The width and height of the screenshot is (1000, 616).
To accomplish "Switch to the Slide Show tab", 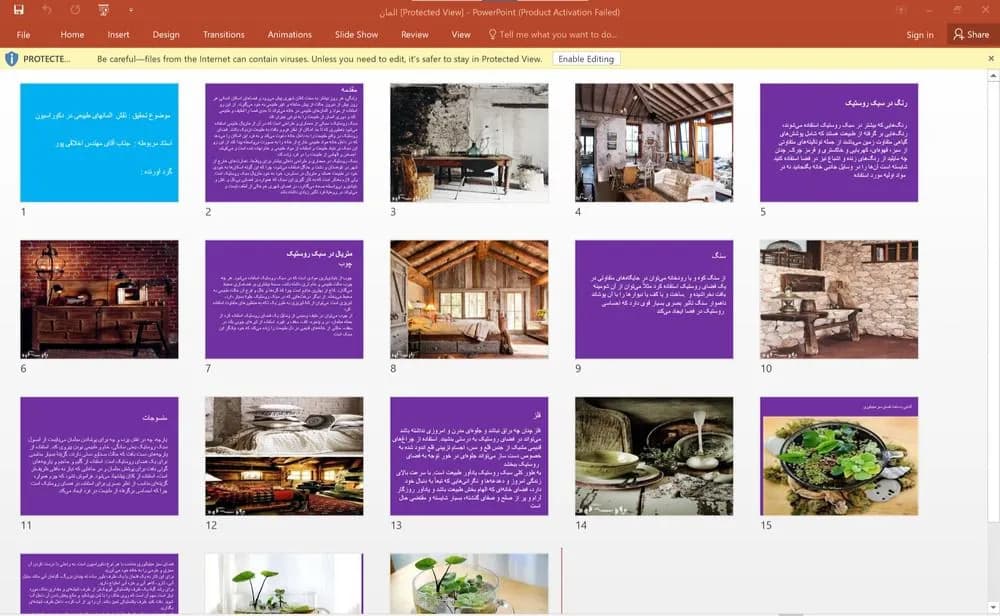I will coord(356,34).
